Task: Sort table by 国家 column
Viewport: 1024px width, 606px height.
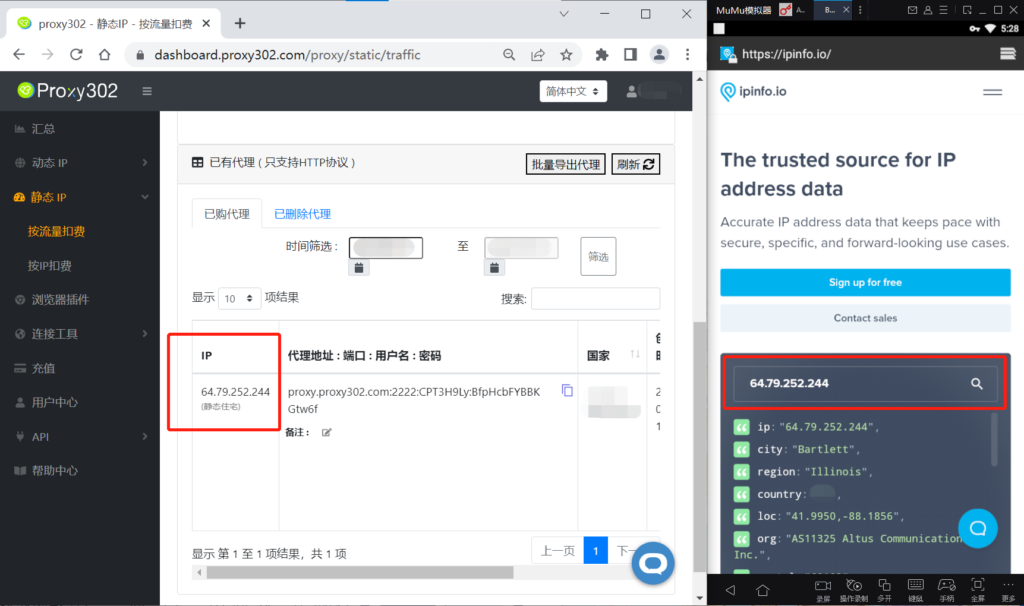Action: (x=635, y=355)
